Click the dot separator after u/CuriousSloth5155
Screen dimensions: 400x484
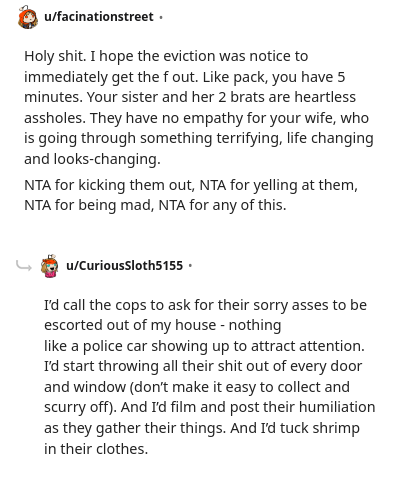190,266
